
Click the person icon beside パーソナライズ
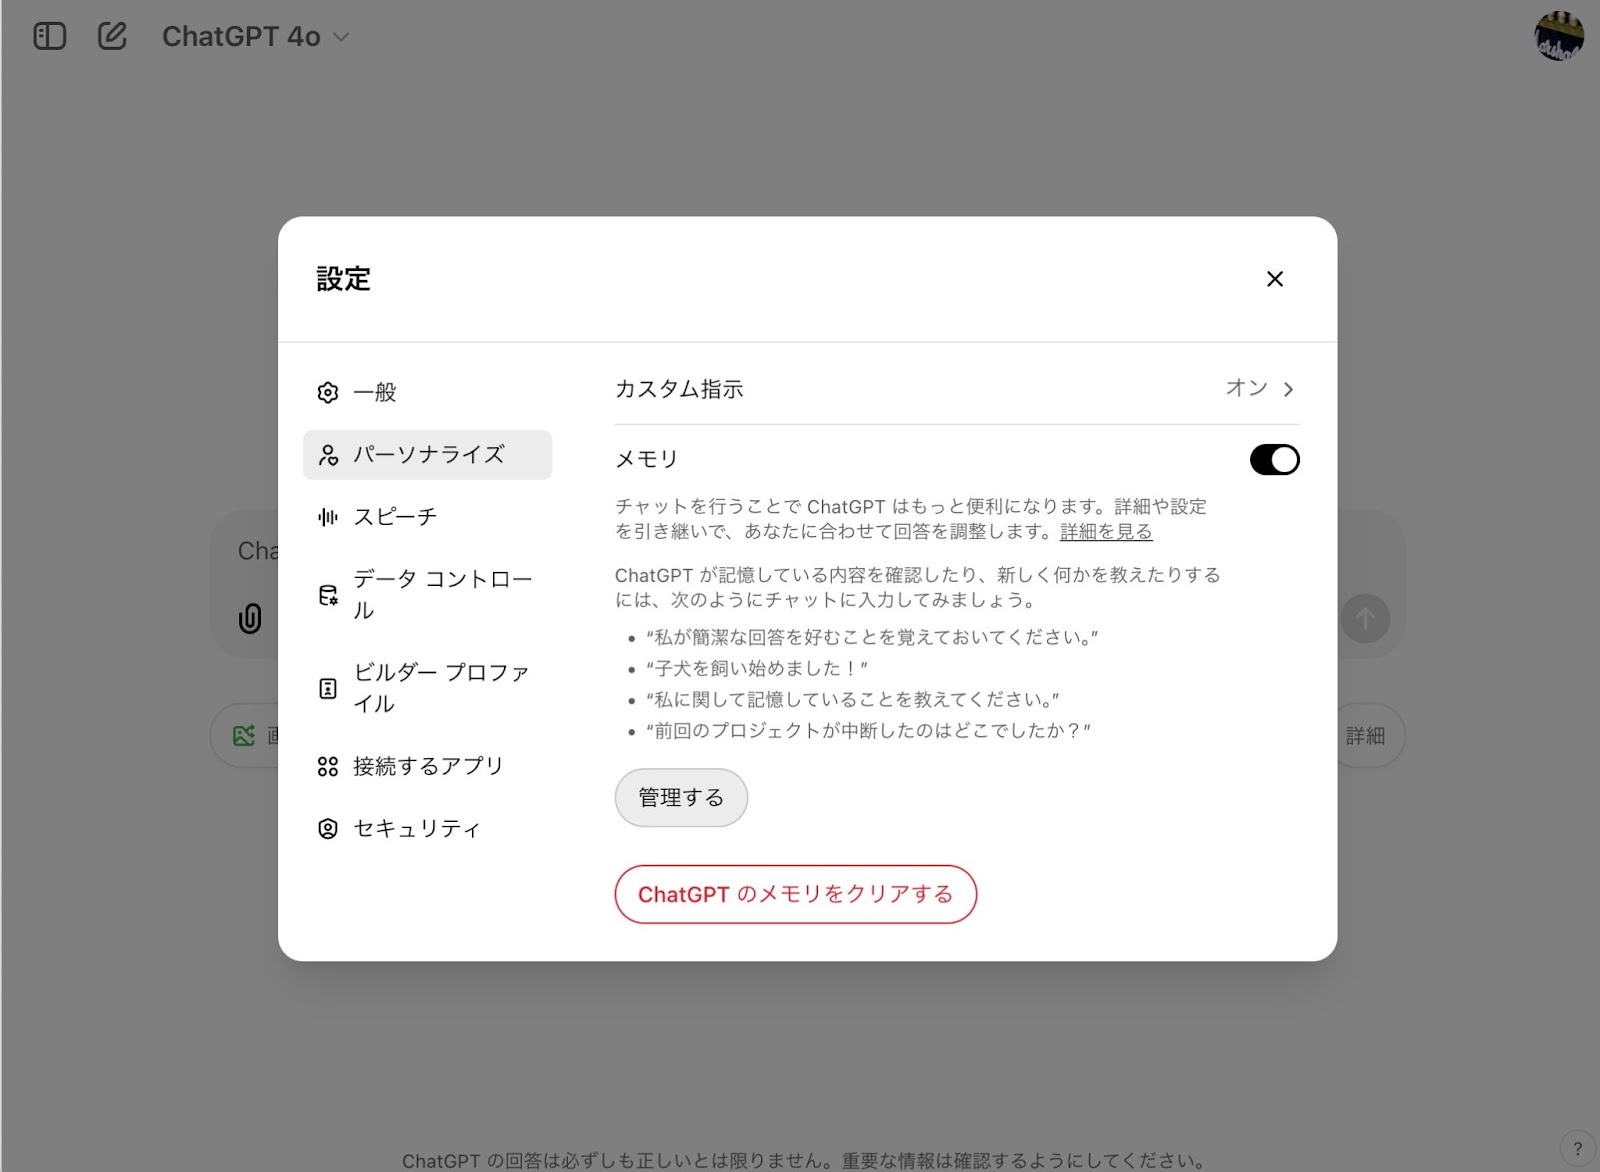pos(328,455)
